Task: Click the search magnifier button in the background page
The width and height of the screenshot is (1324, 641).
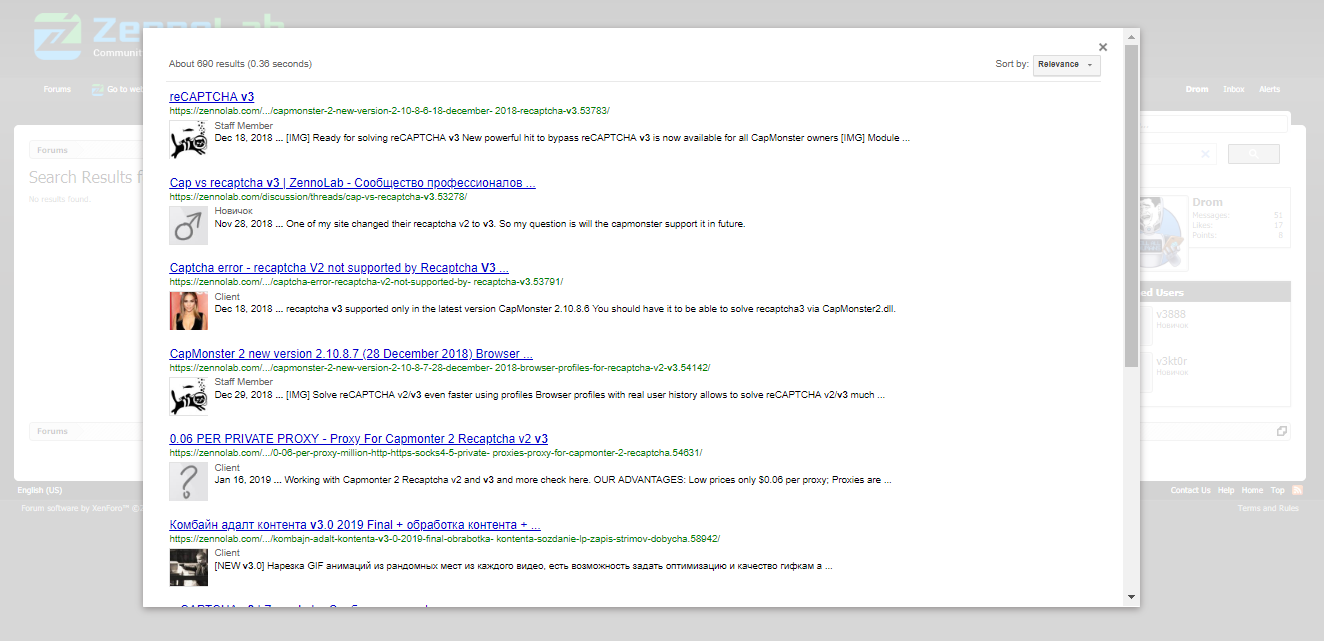Action: (x=1253, y=154)
